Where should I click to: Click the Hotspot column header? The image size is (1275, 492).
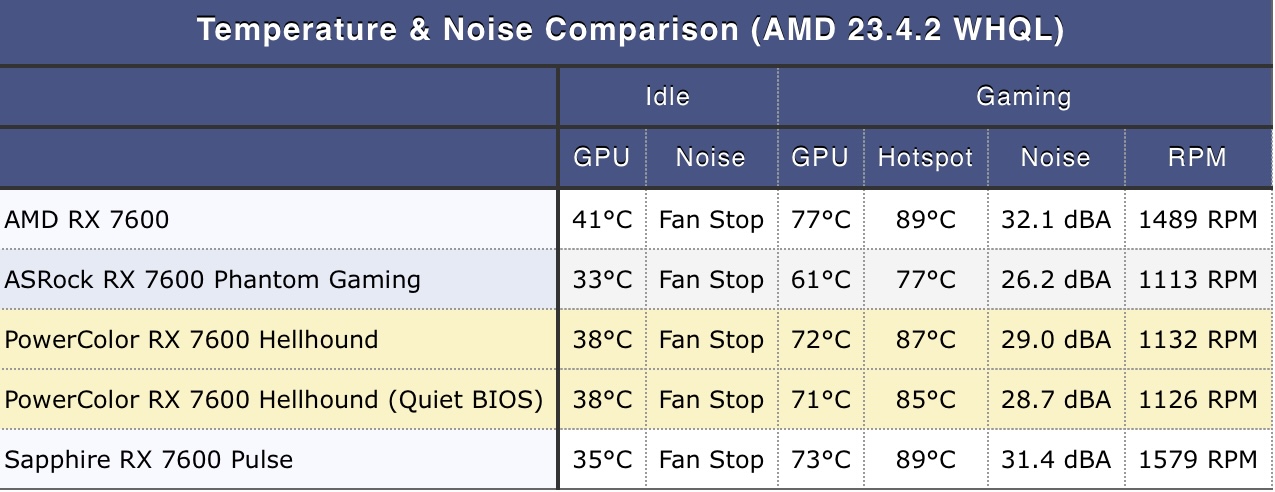pyautogui.click(x=925, y=158)
